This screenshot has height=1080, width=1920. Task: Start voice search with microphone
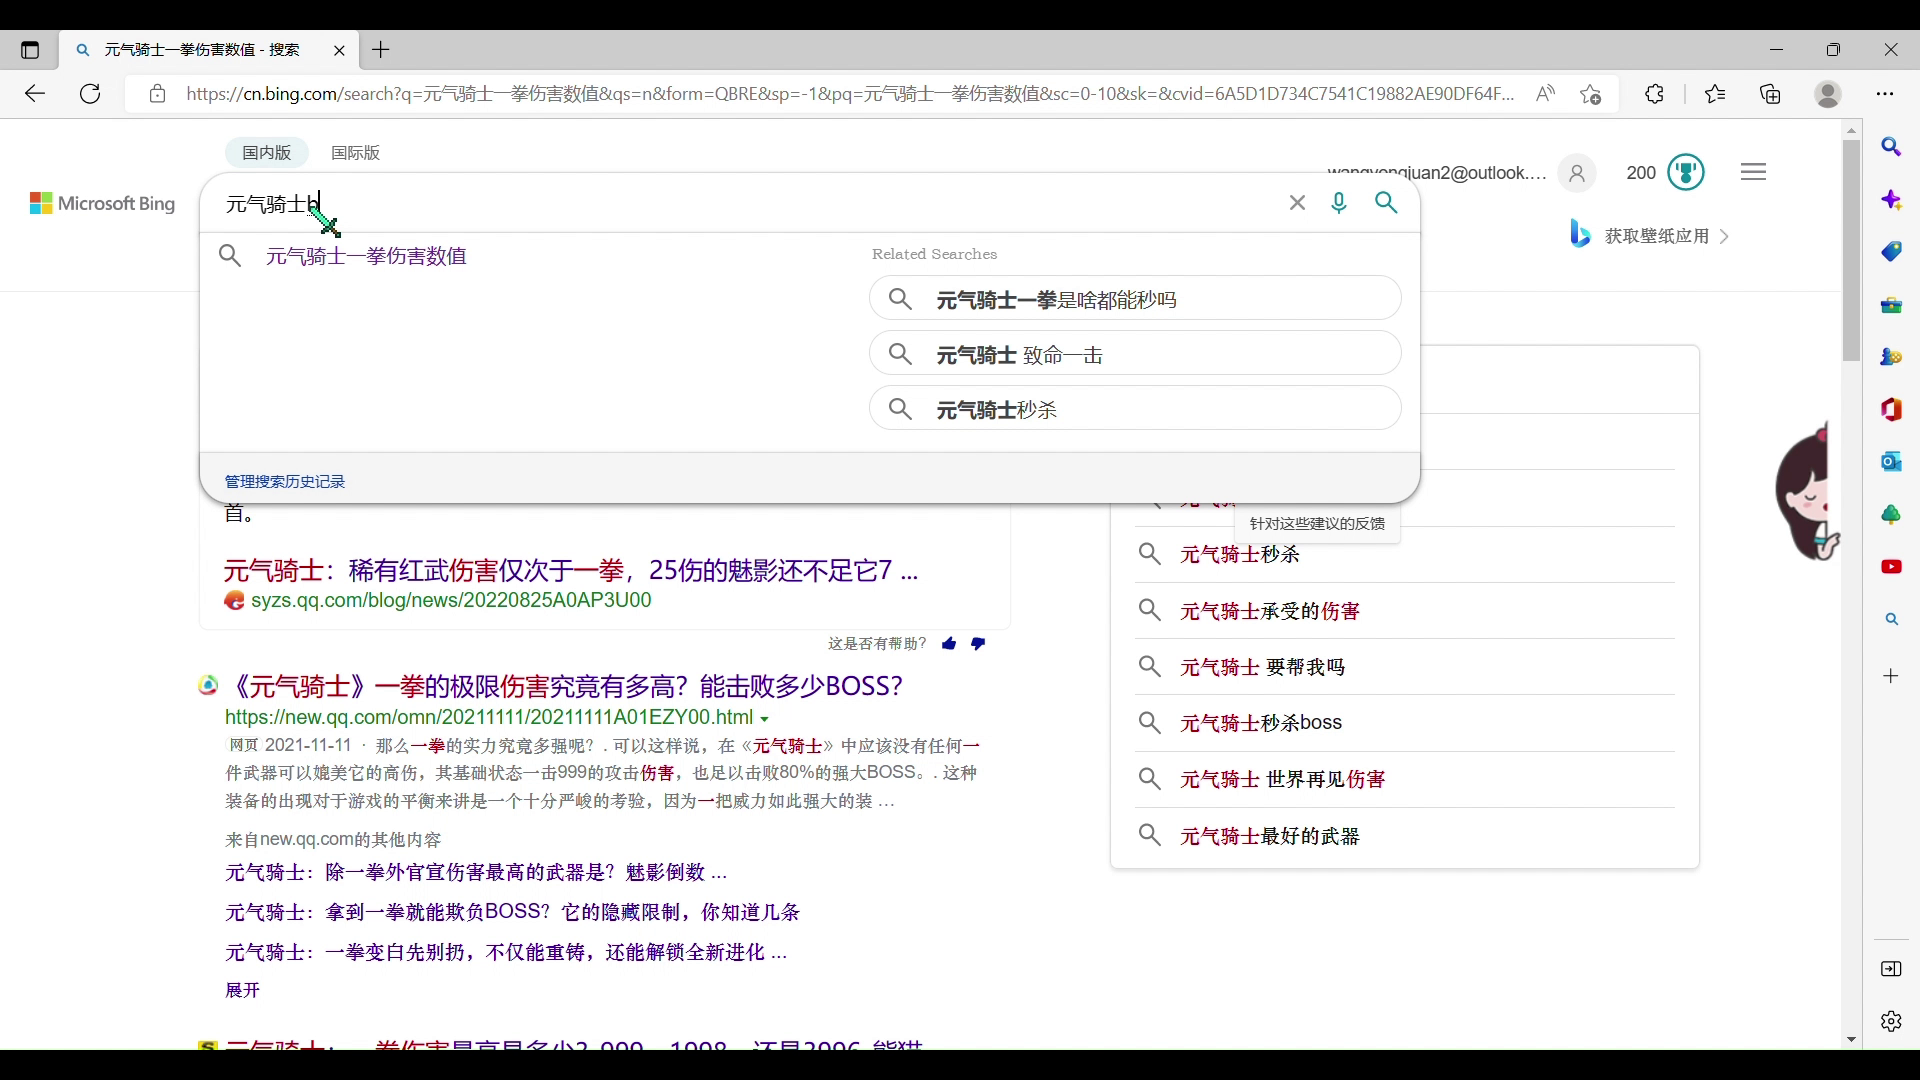1339,203
